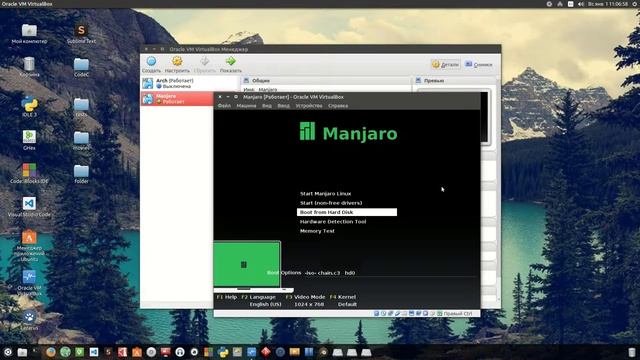The image size is (640, 360).
Task: Open the Корзина trash desktop icon
Action: 29,67
